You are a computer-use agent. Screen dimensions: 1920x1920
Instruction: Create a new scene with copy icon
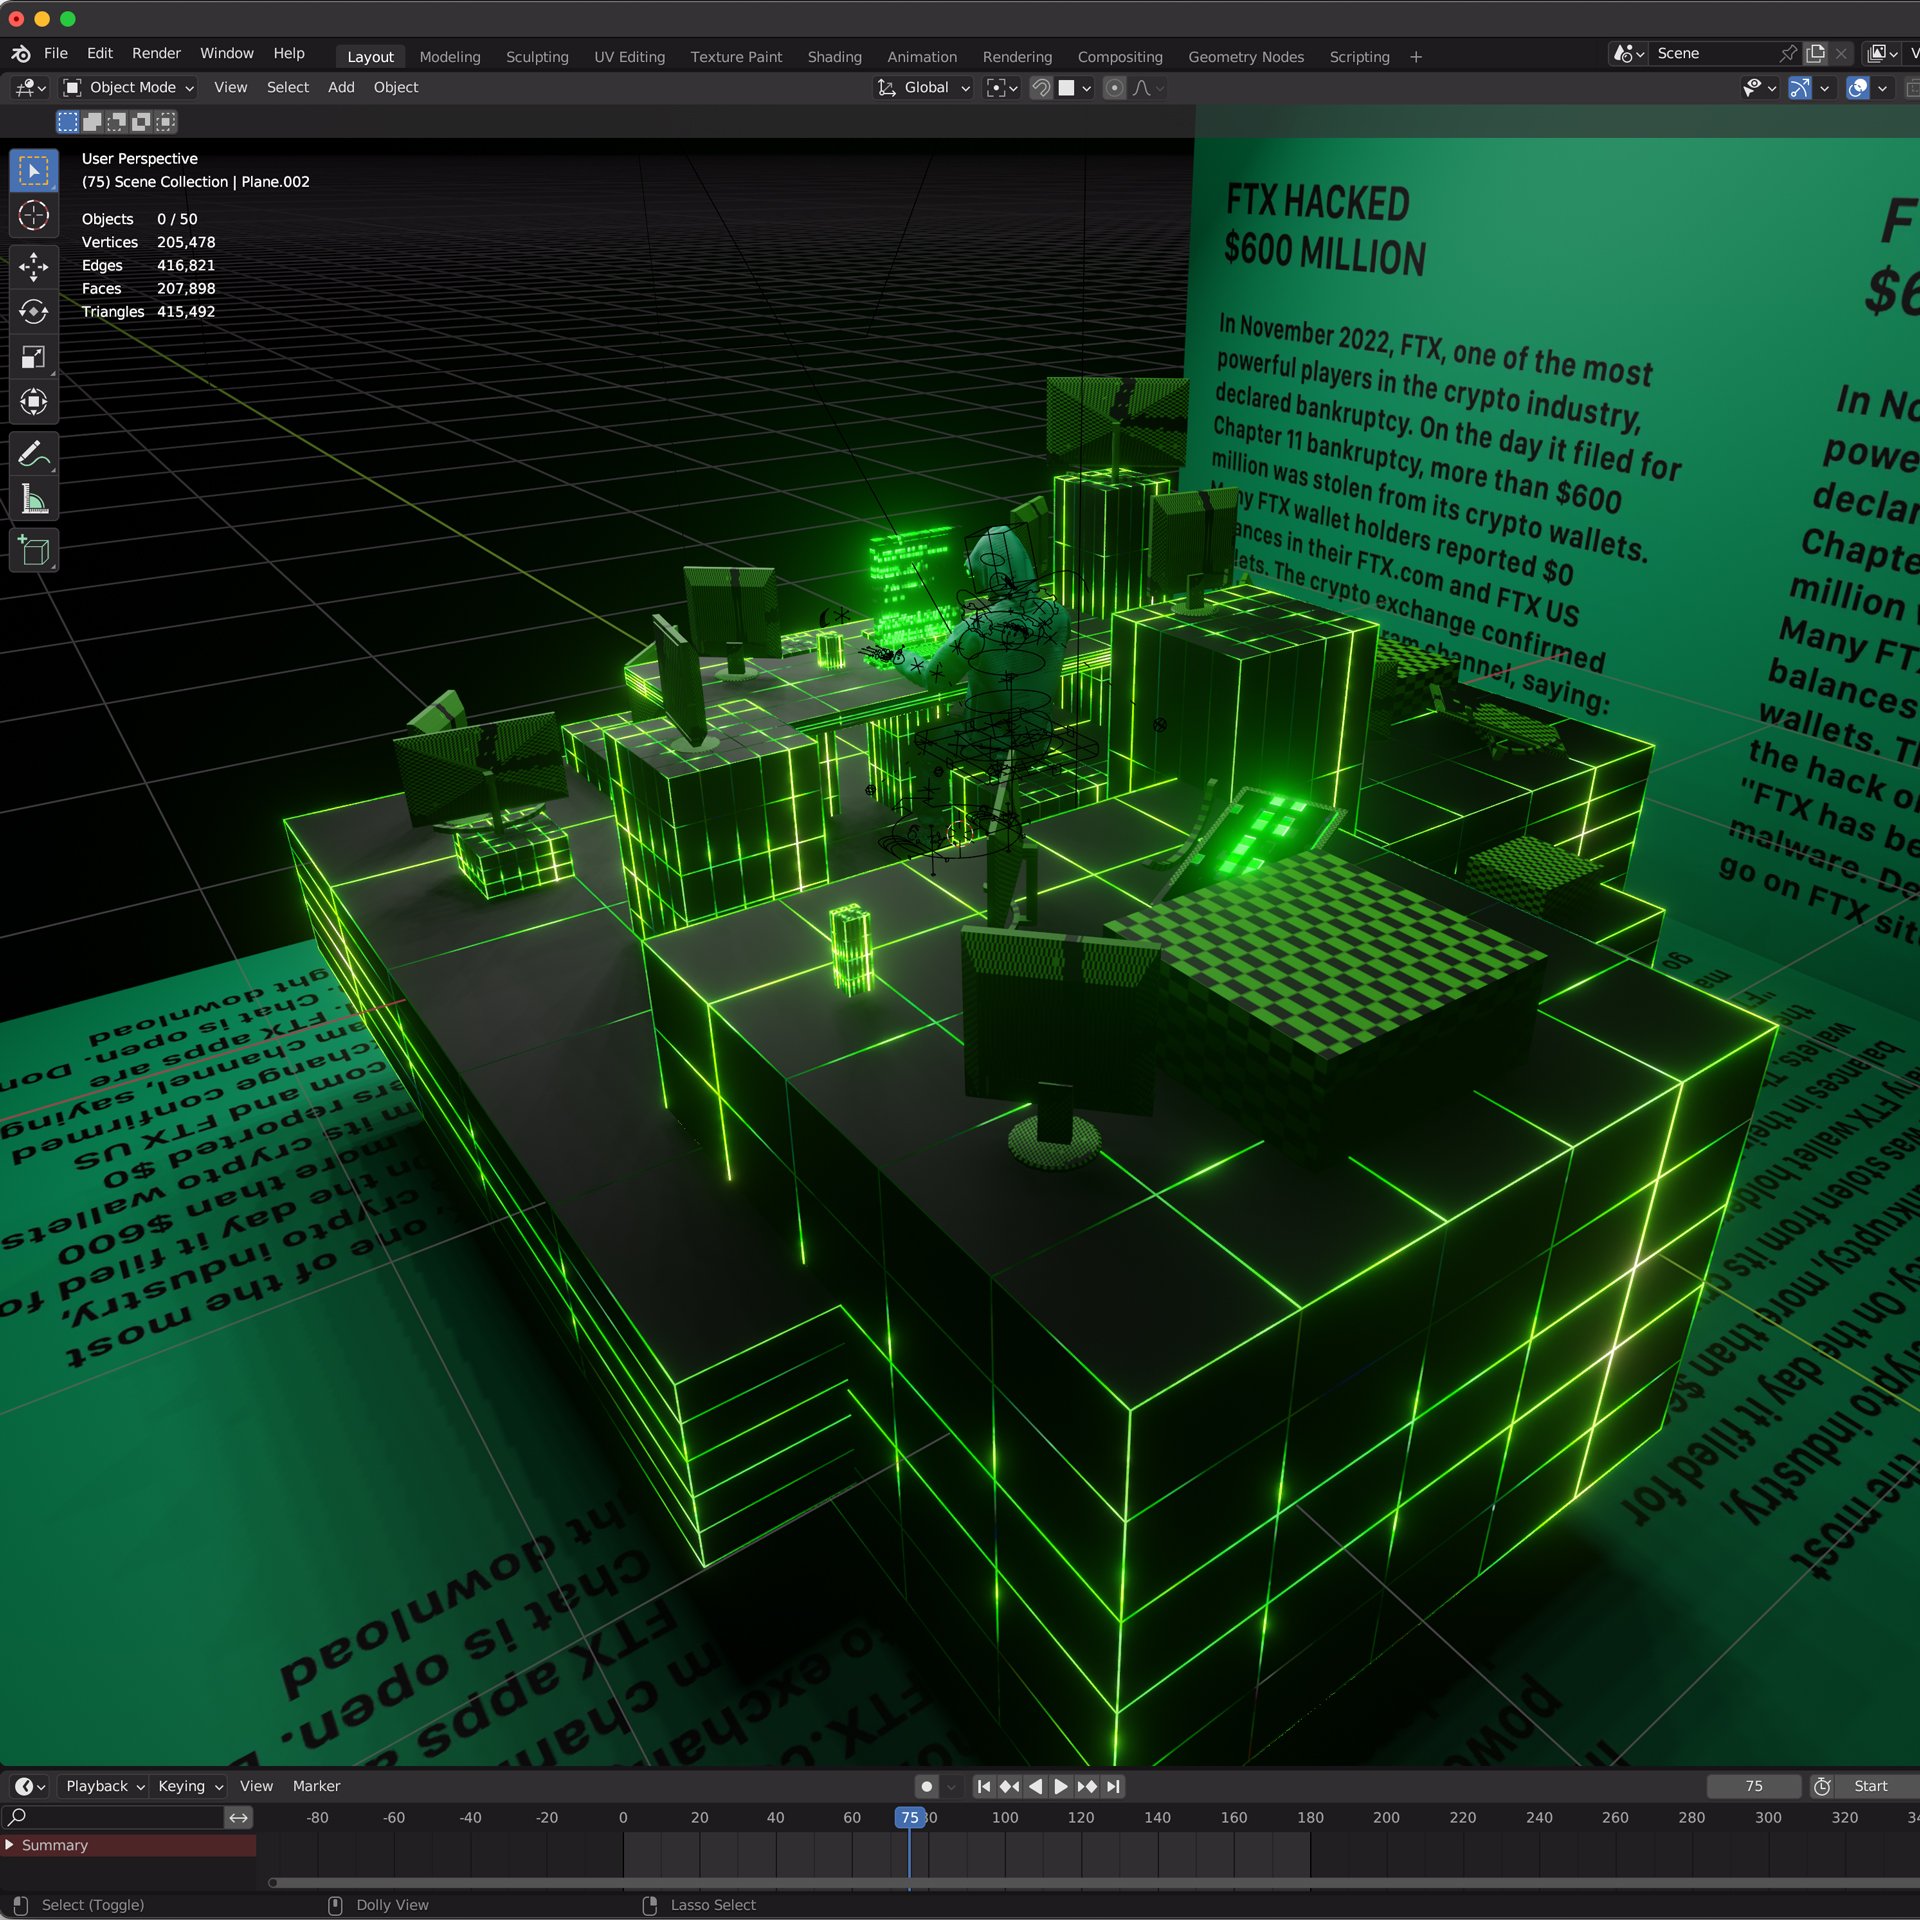click(1816, 54)
